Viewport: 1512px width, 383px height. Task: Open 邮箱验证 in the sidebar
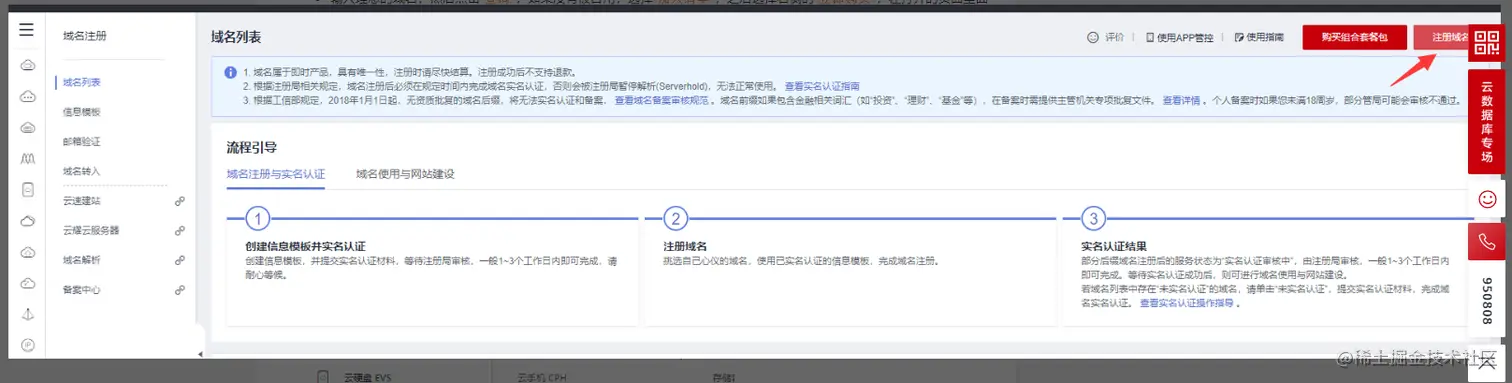pos(81,141)
